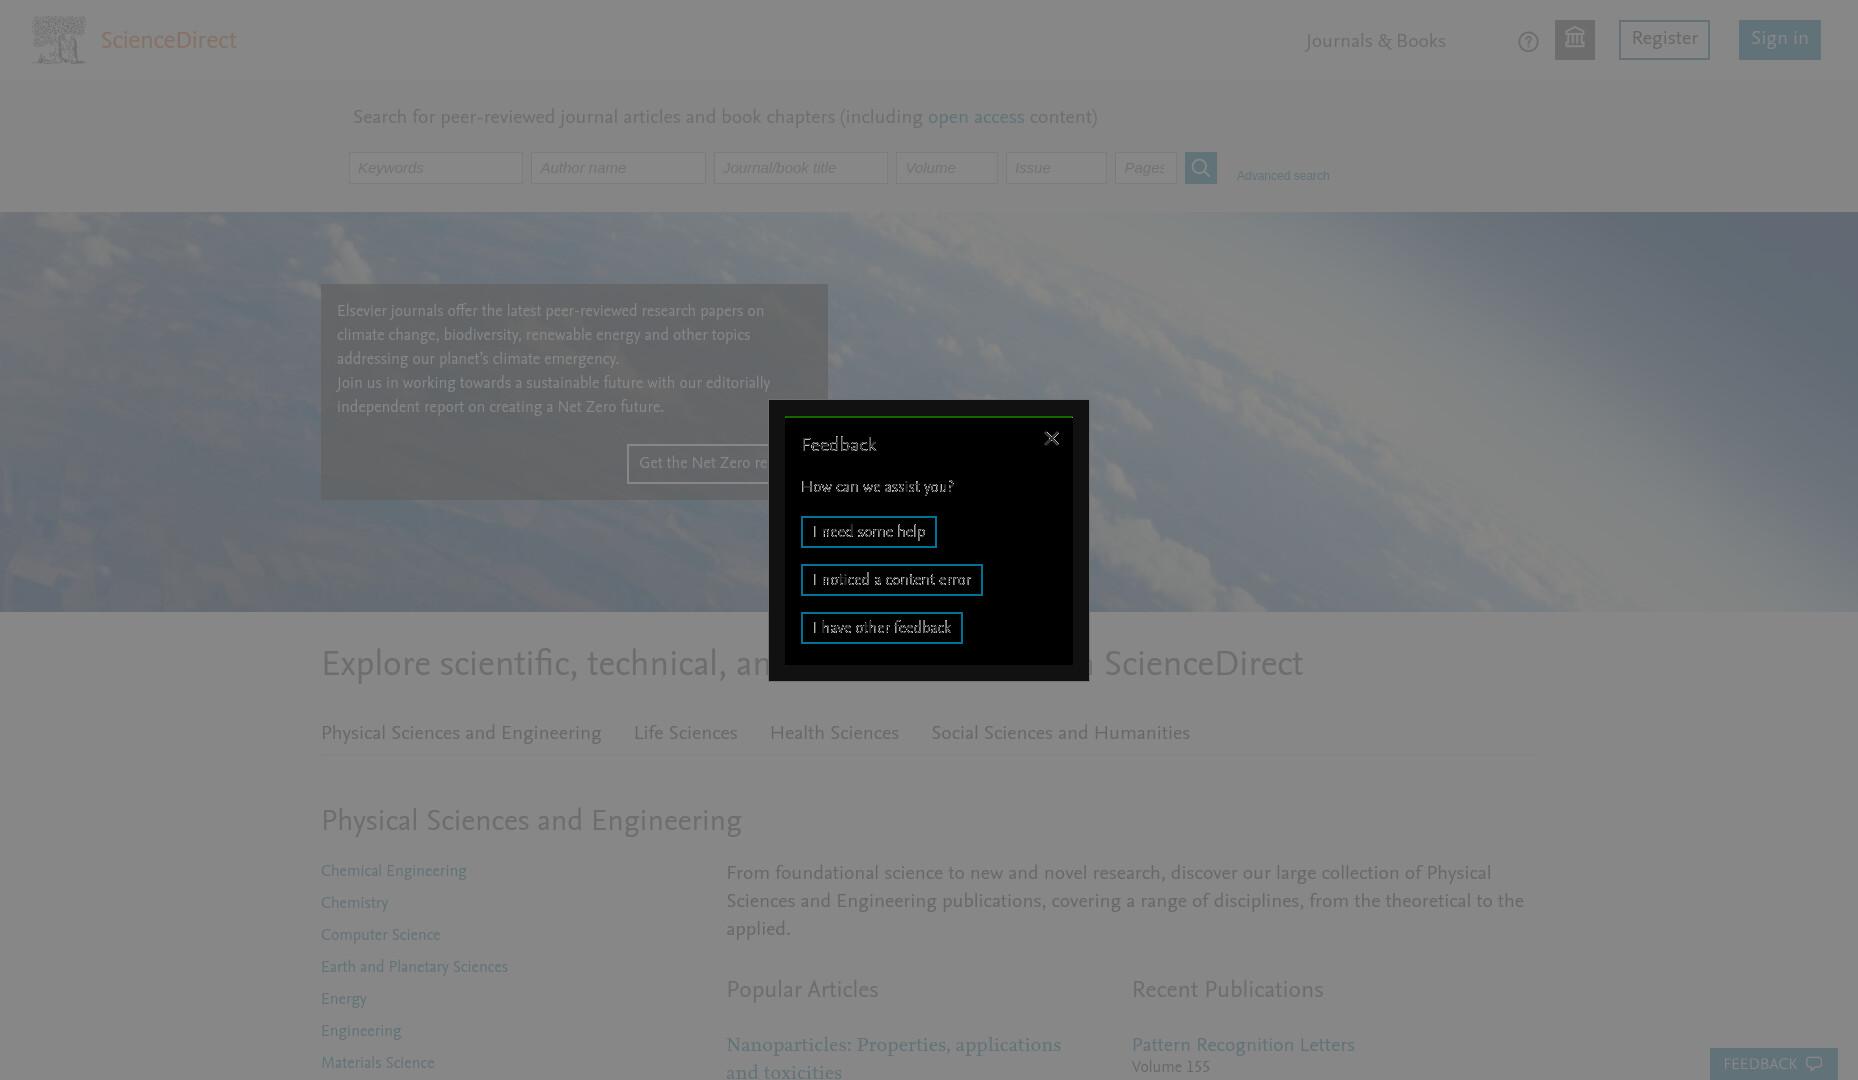
Task: Pick 'I have other feedback' button
Action: [x=881, y=628]
